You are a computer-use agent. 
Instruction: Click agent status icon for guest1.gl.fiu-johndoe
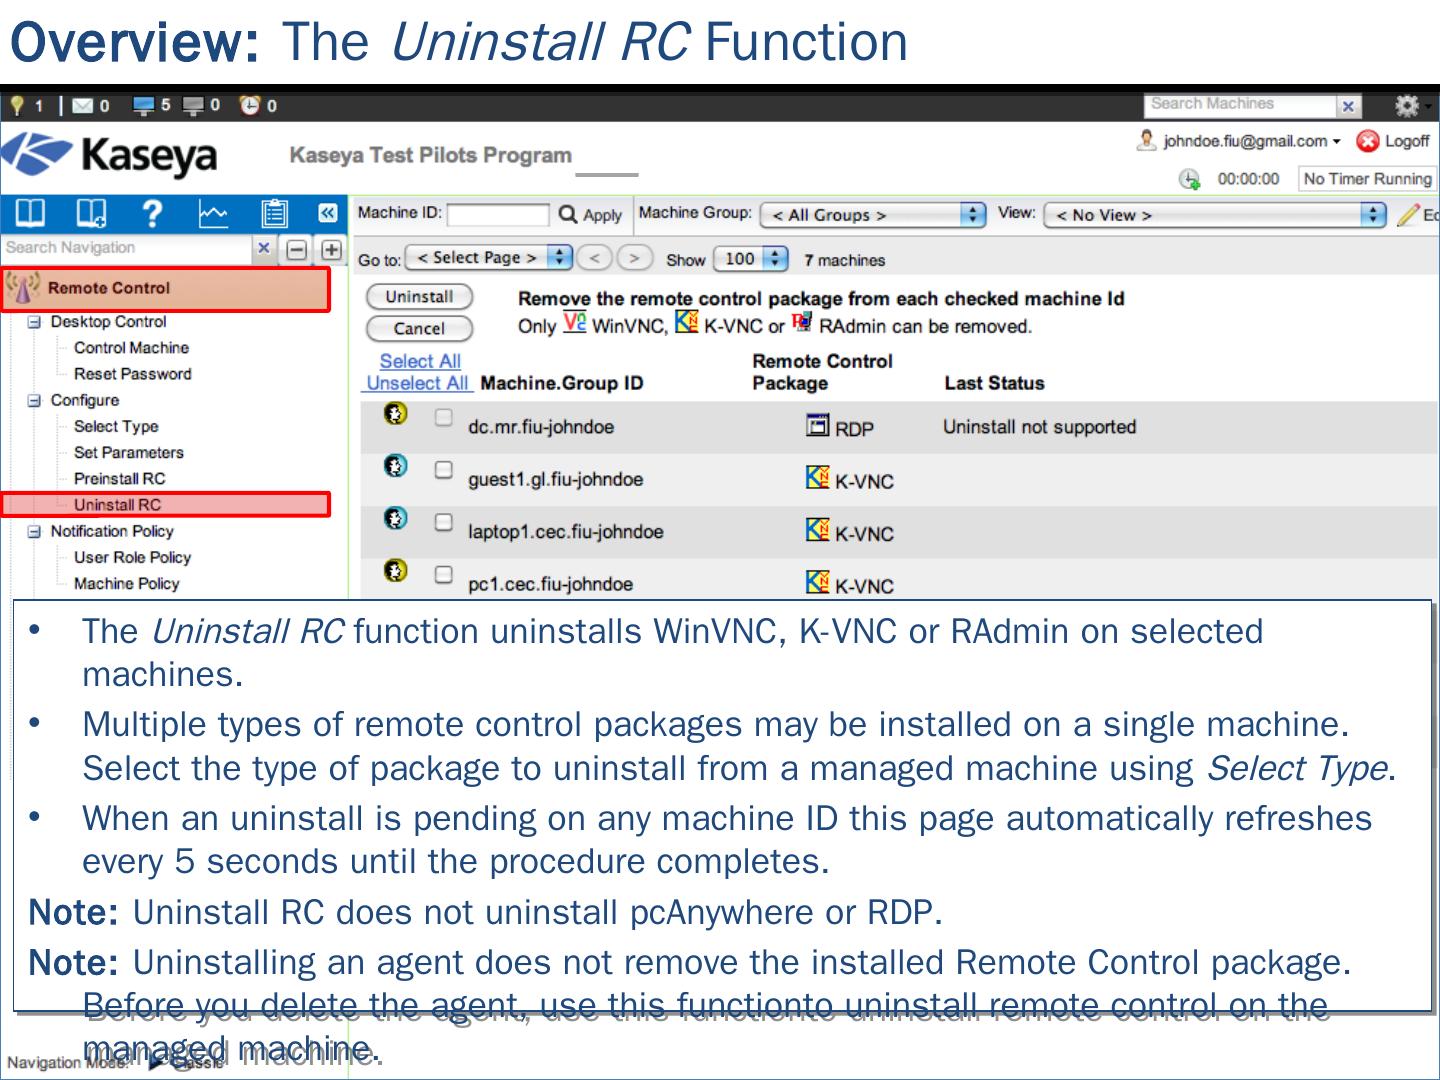pos(396,465)
